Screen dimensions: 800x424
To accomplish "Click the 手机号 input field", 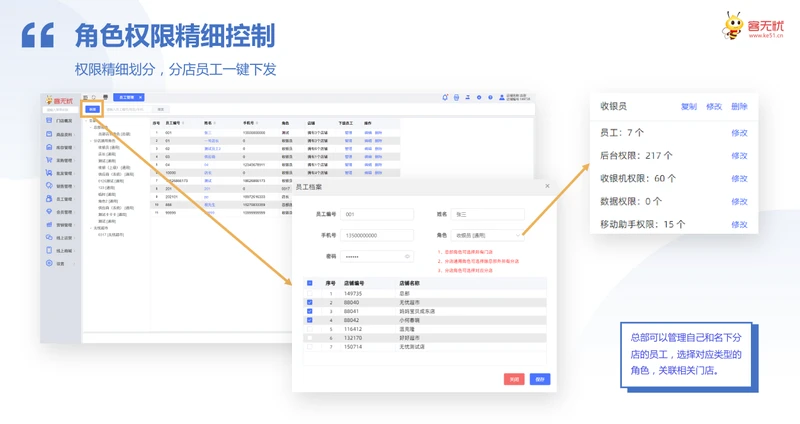I will click(376, 236).
